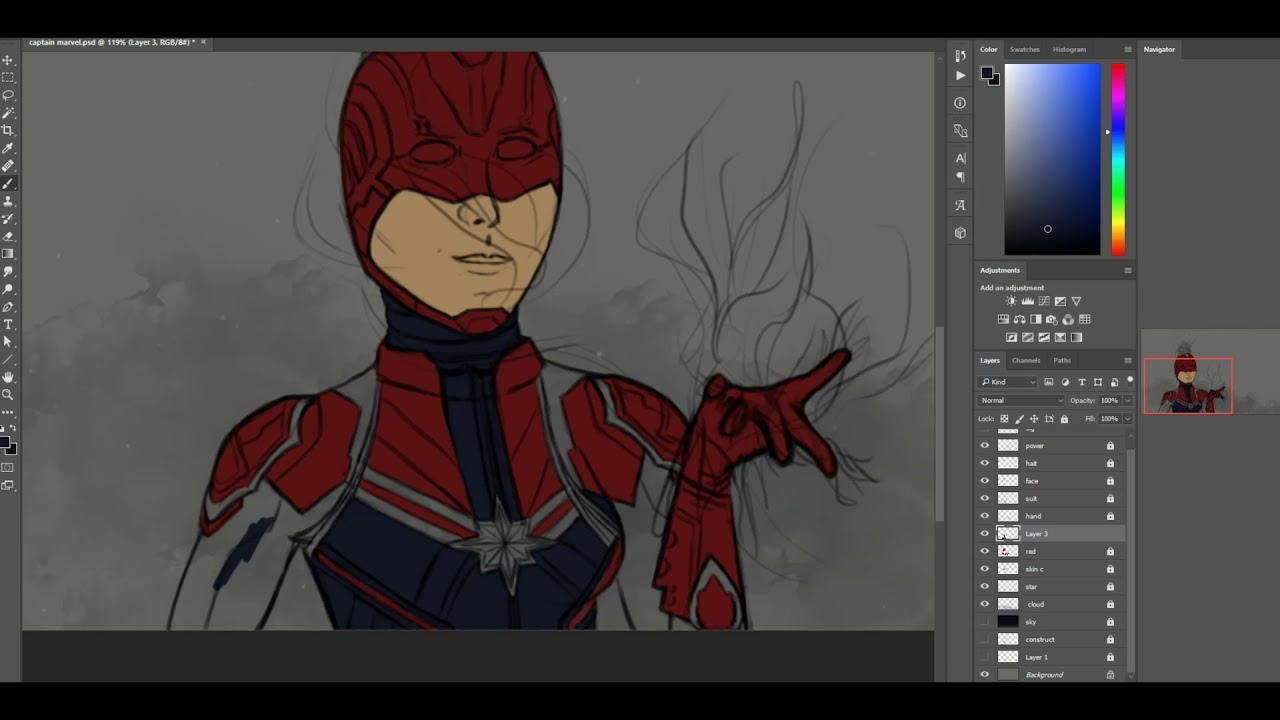Add a Gradient Map adjustment
This screenshot has height=720, width=1280.
(x=1076, y=337)
